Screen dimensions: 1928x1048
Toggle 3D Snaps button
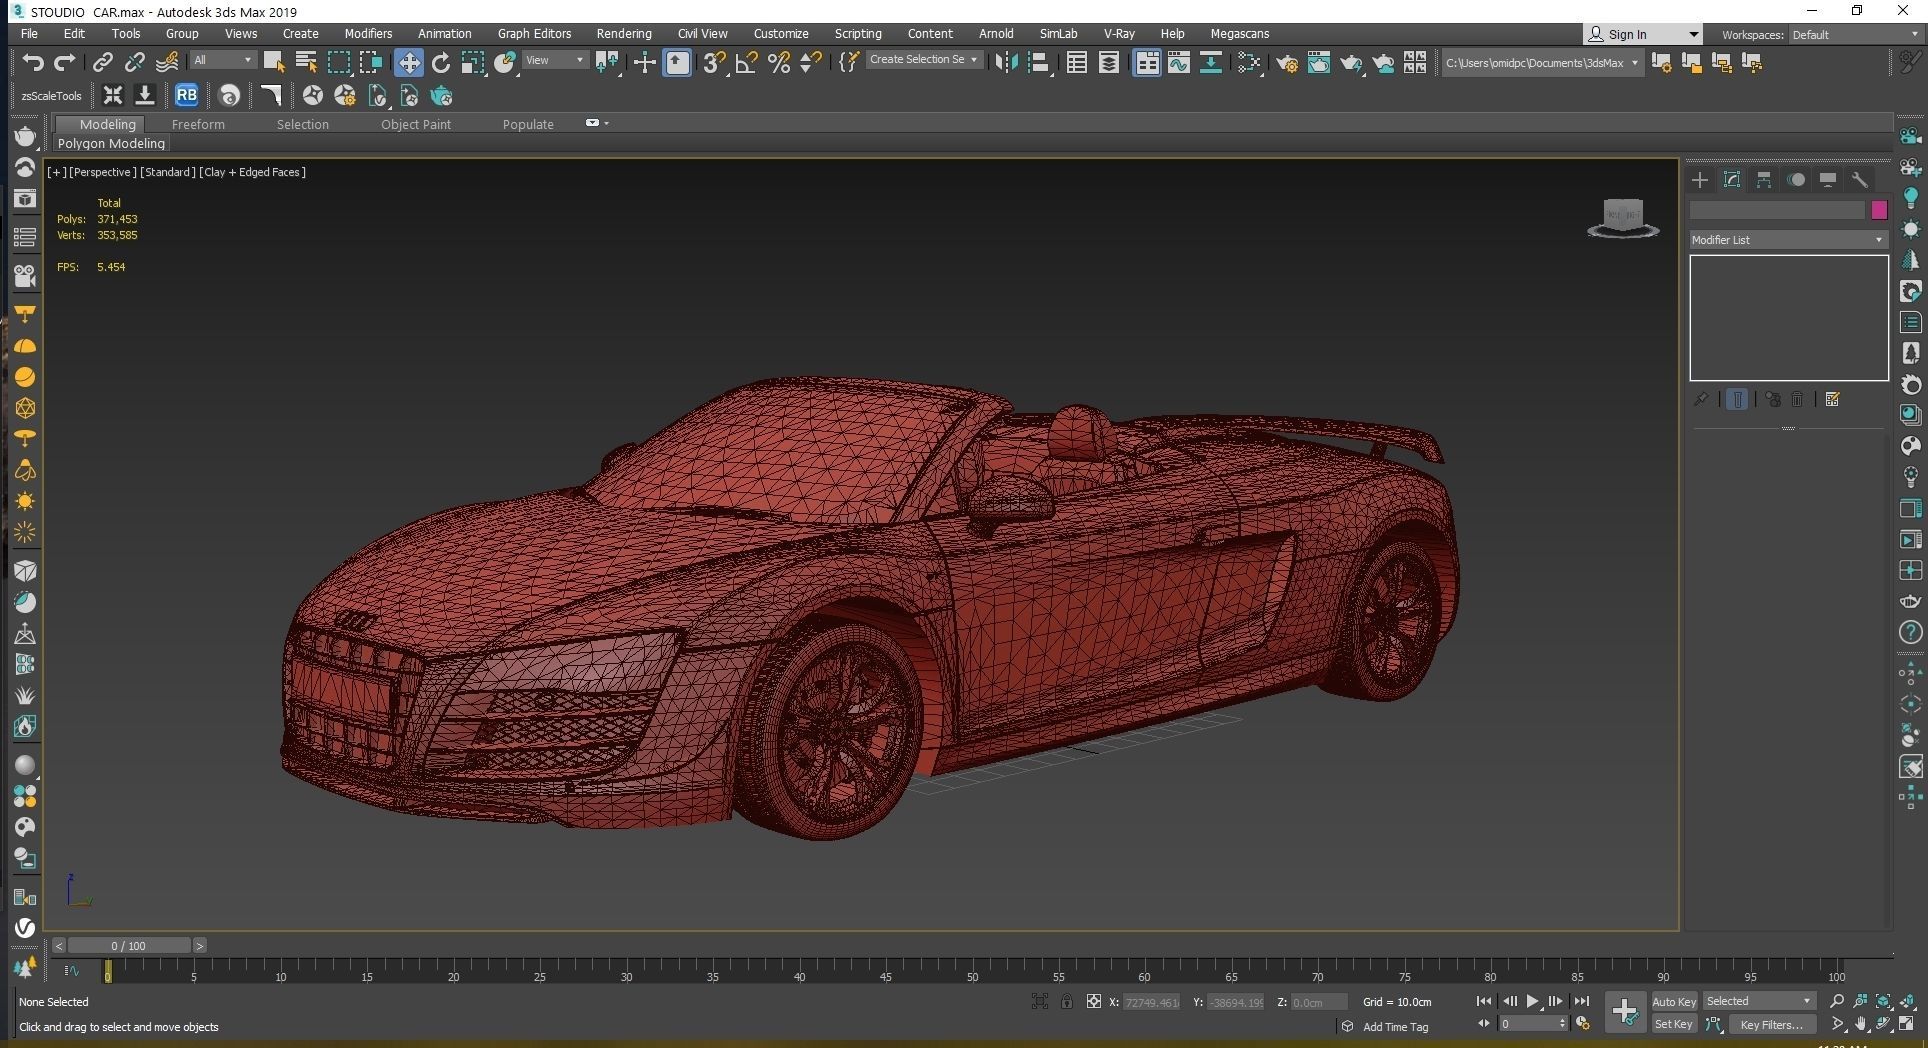coord(714,63)
